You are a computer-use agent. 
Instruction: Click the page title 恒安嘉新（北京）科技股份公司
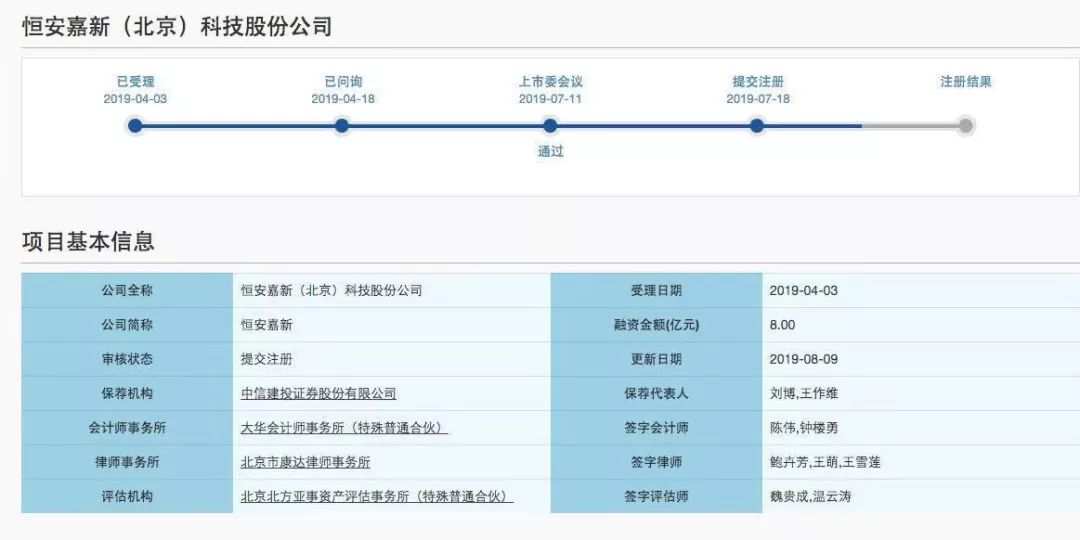[177, 27]
